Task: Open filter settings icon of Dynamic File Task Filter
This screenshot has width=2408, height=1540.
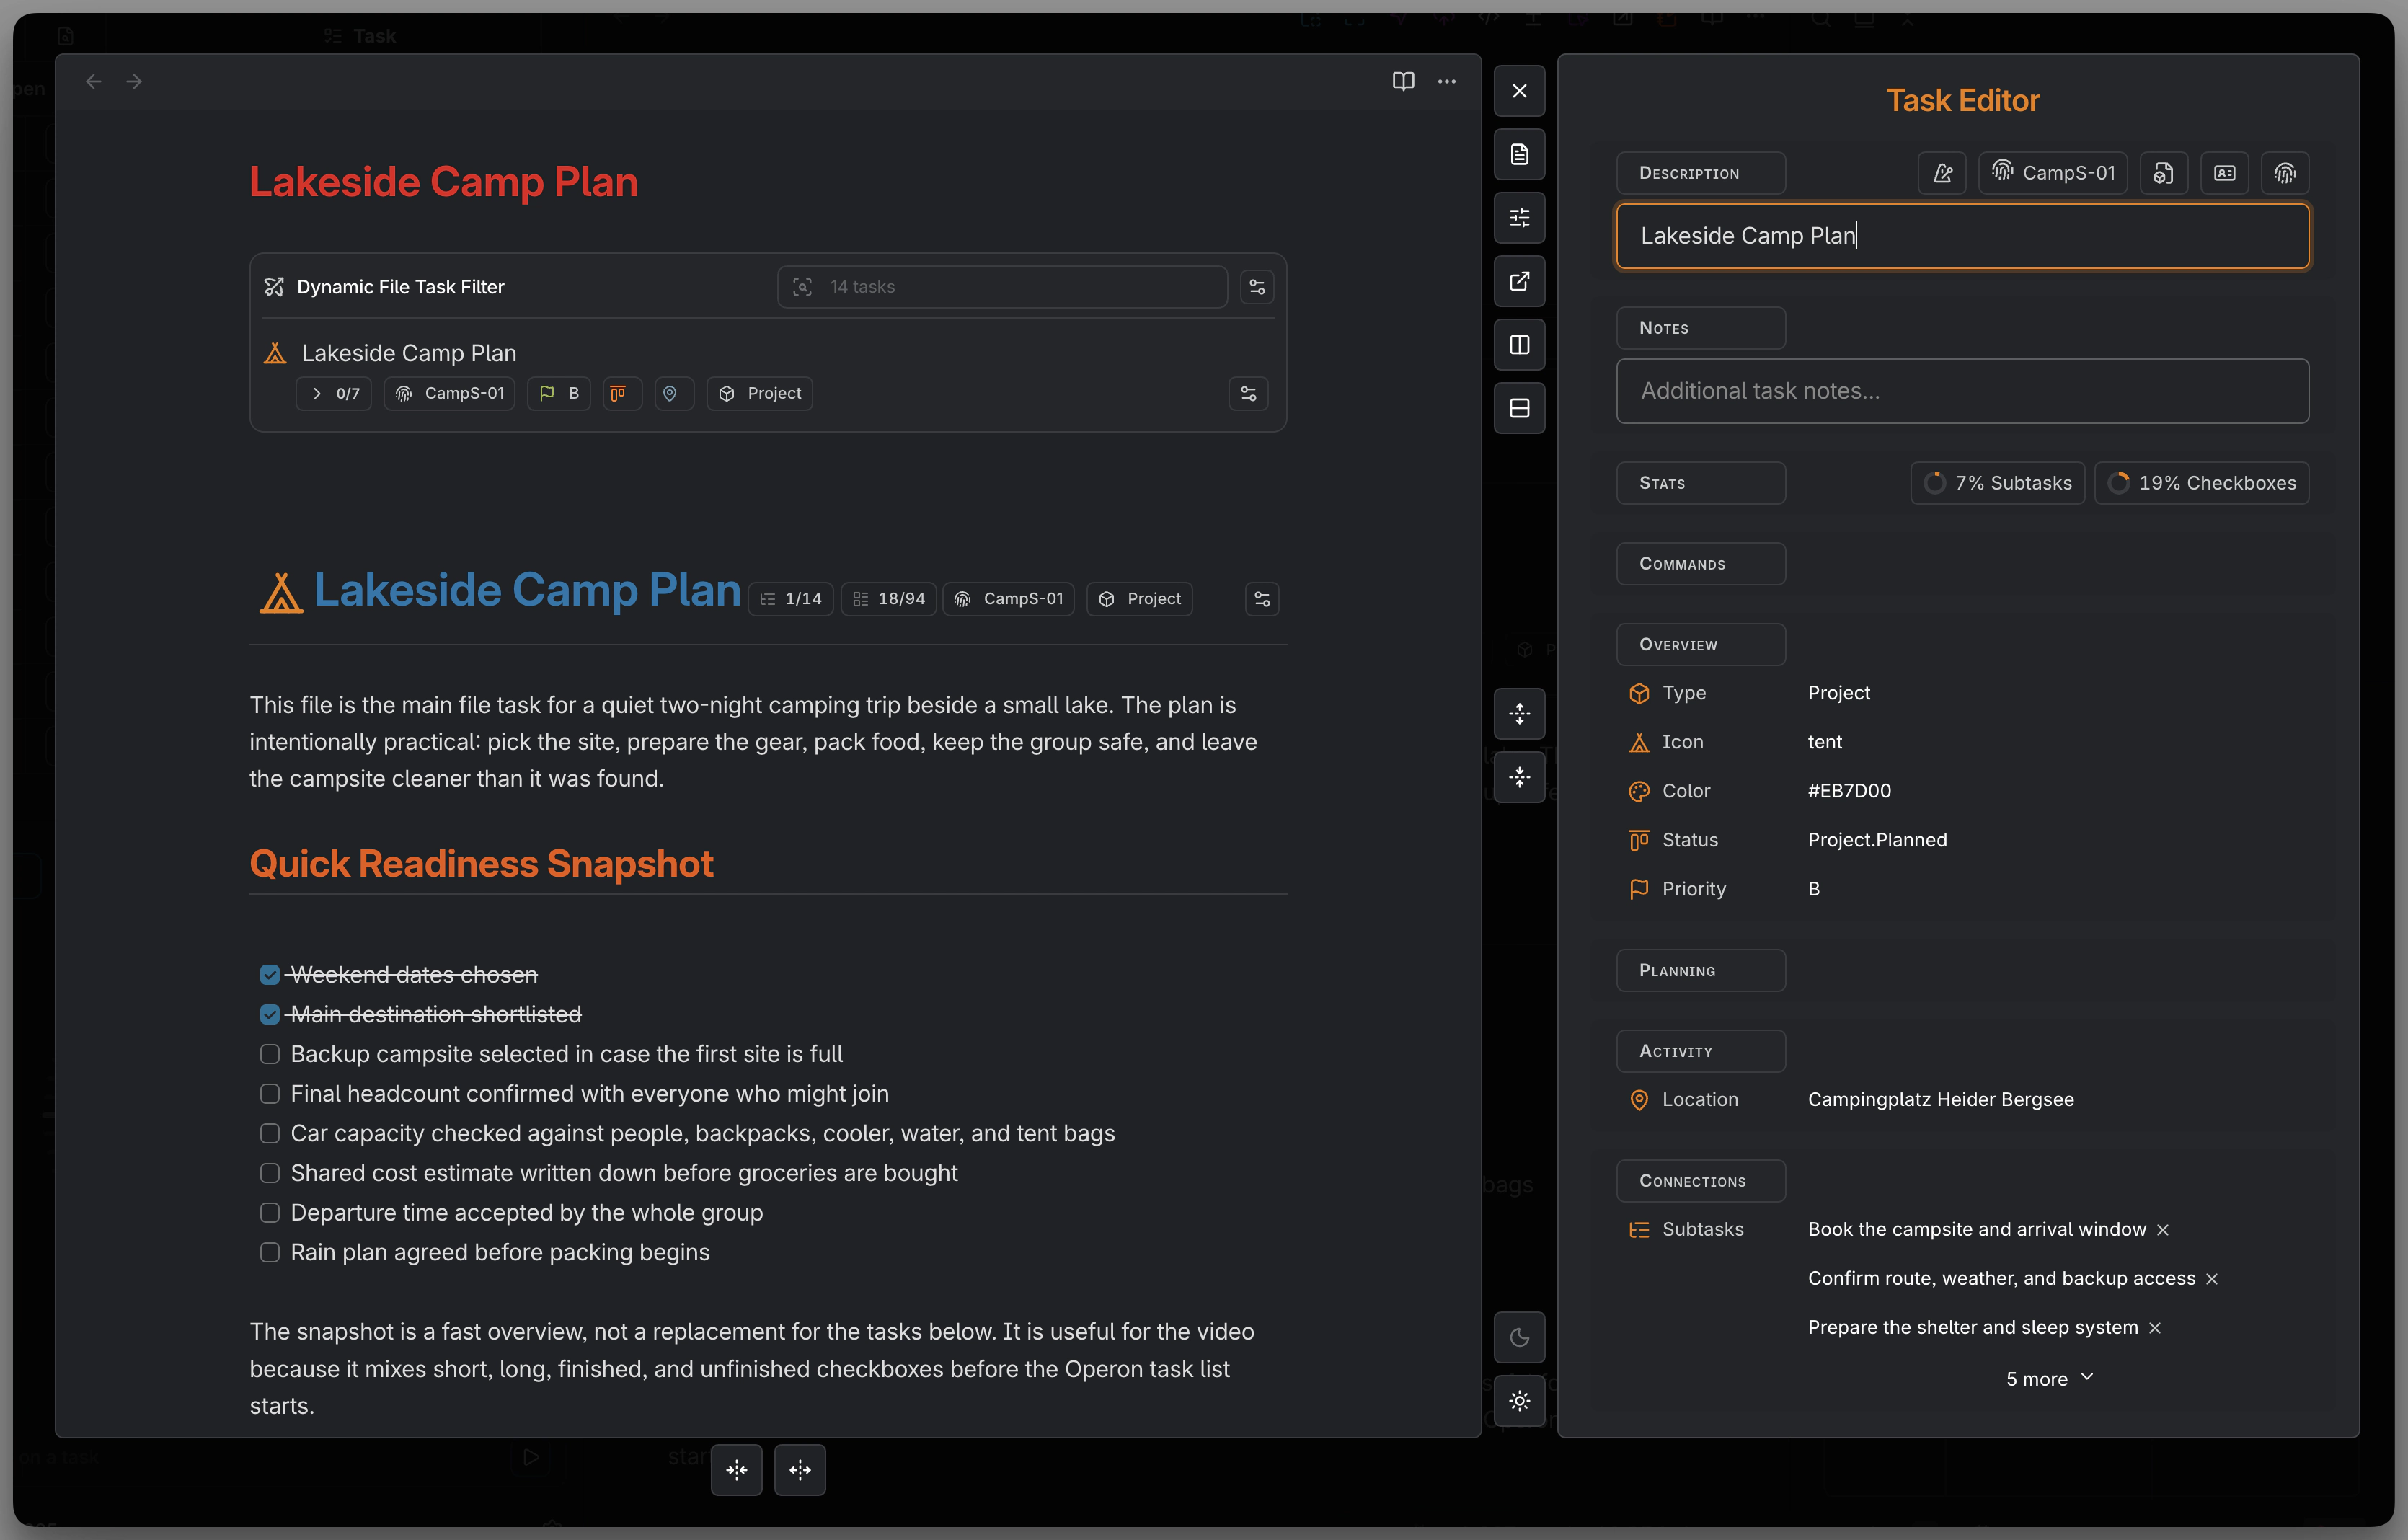Action: click(1257, 287)
